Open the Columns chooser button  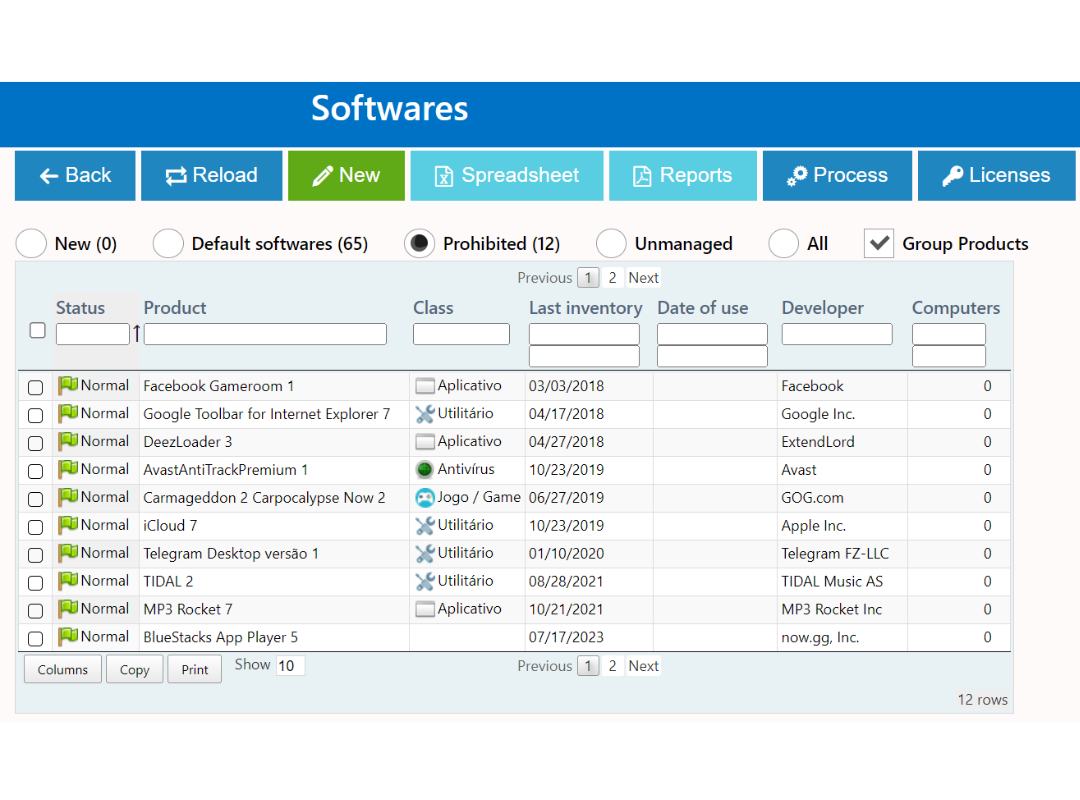(x=63, y=670)
